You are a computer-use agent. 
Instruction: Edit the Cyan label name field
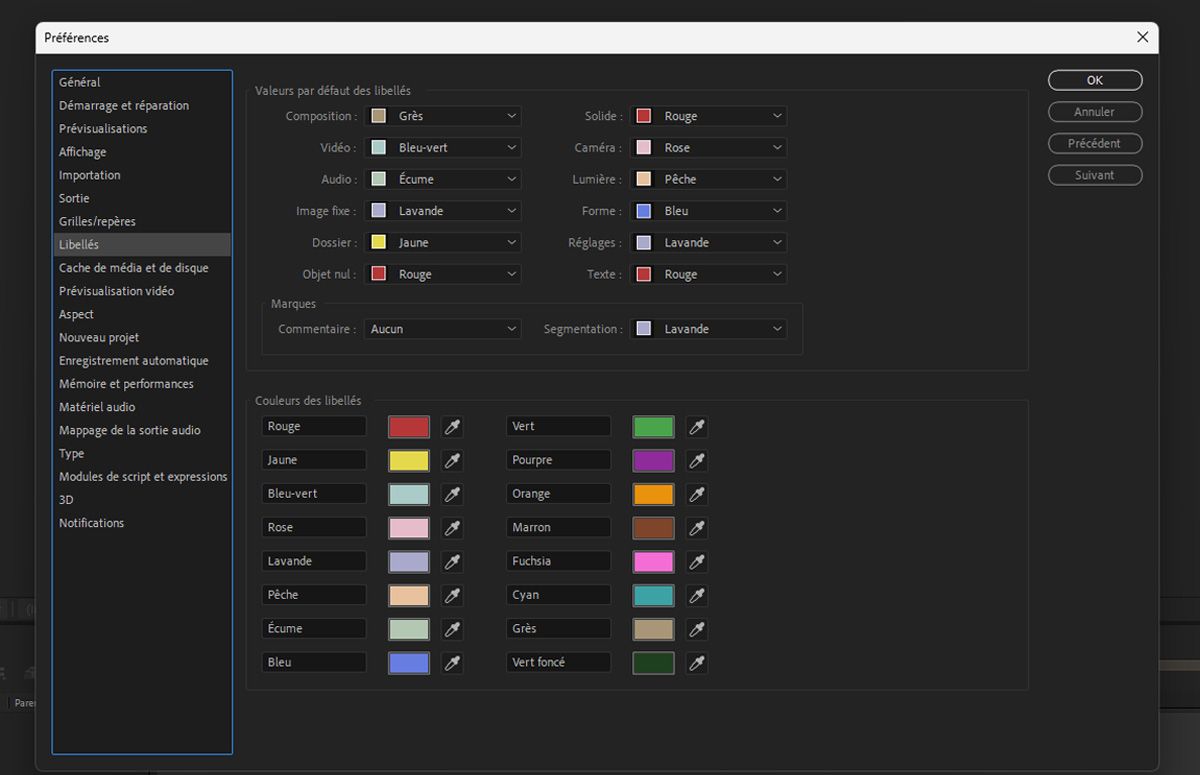(x=559, y=595)
